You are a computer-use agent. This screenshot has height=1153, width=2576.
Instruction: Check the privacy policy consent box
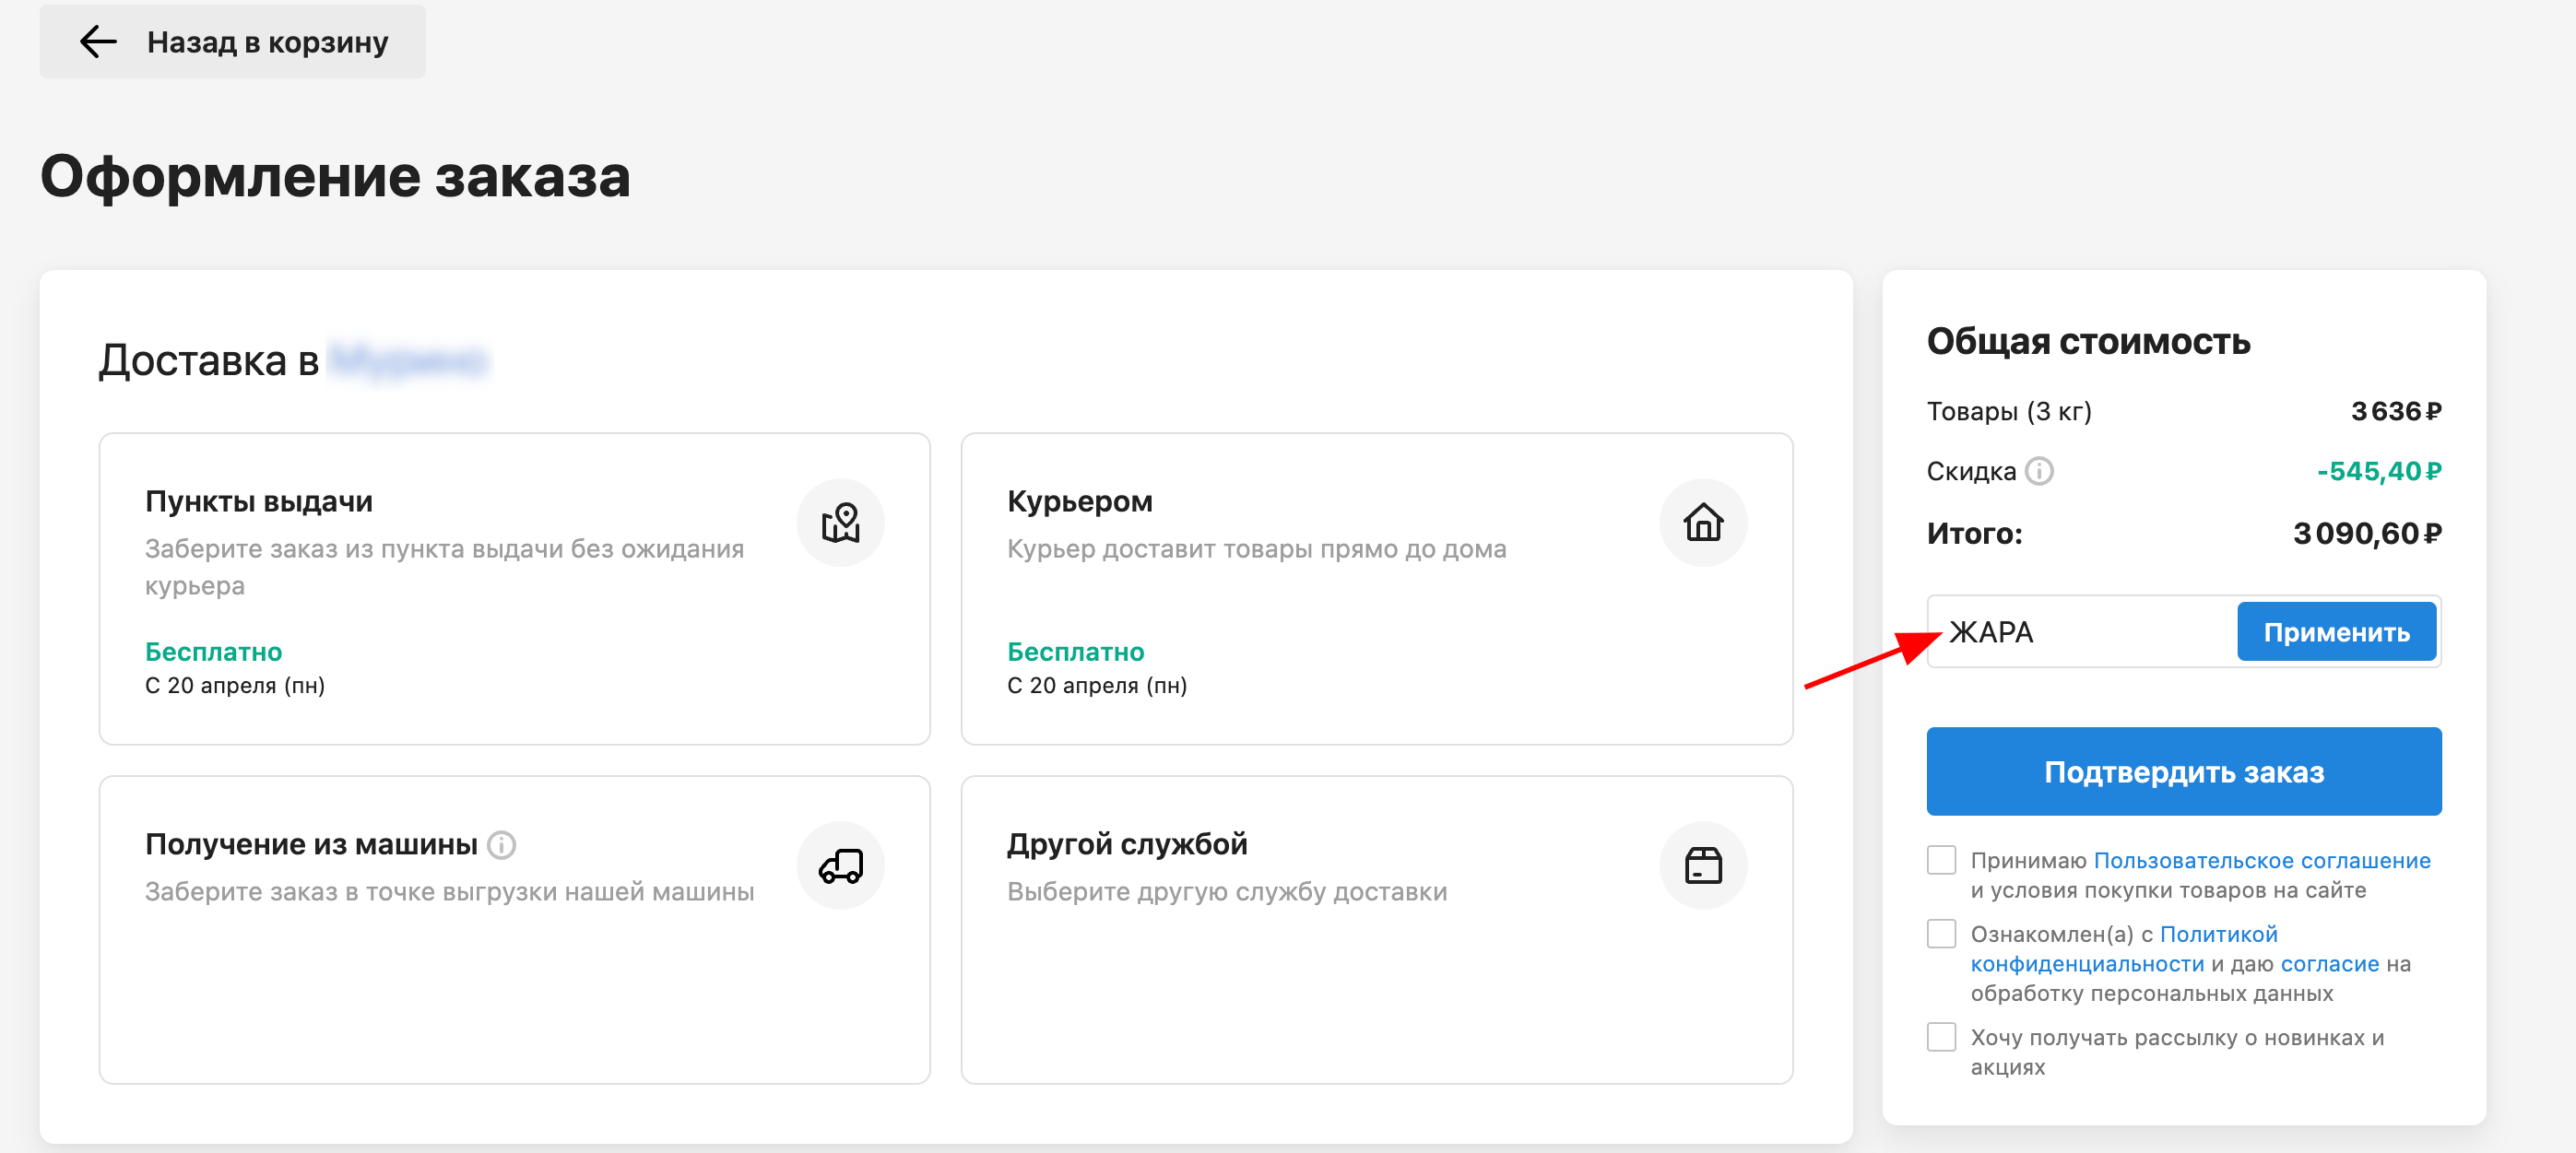coord(1940,934)
